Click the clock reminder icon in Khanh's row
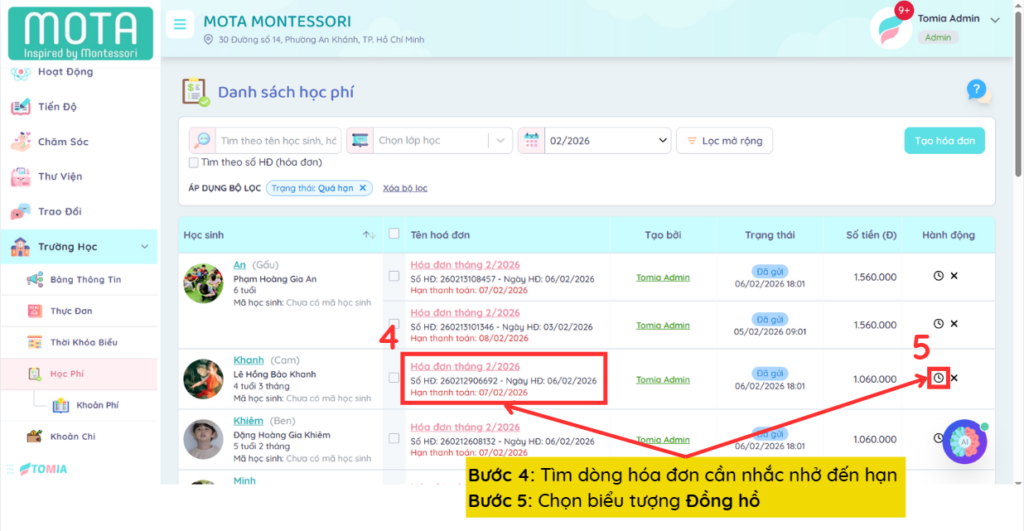 click(x=938, y=378)
